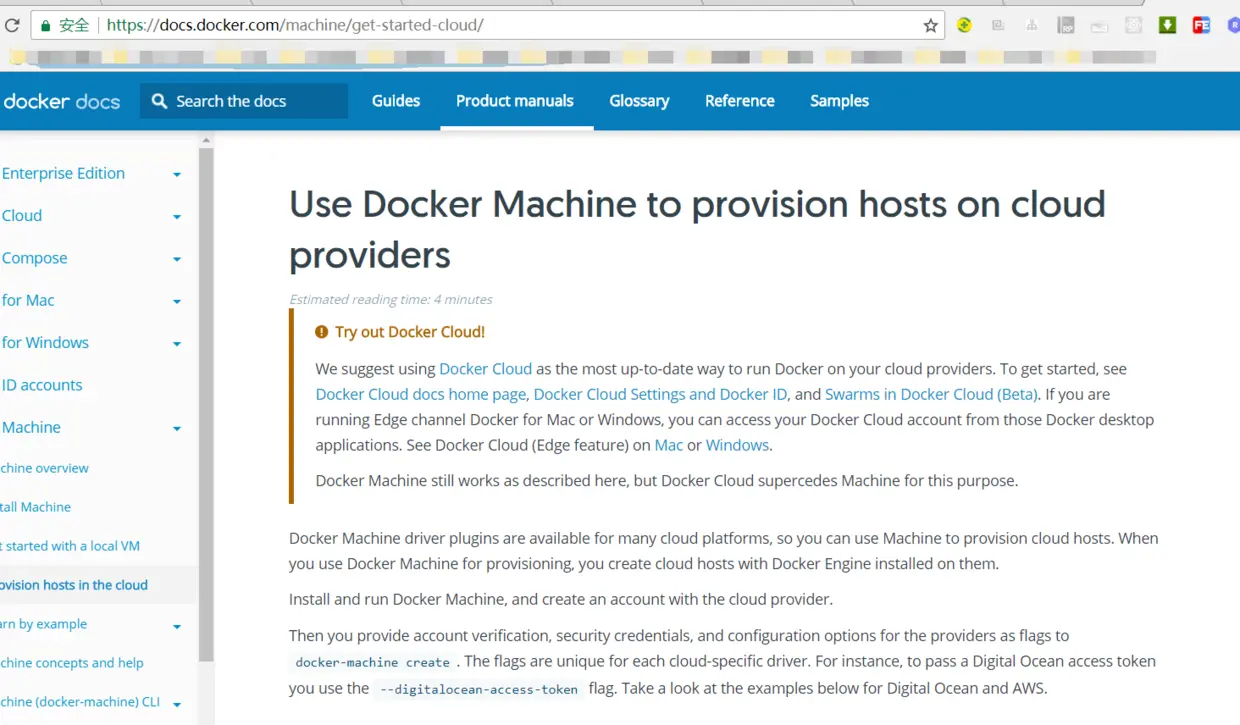Click the Compose sidebar label

tap(34, 258)
